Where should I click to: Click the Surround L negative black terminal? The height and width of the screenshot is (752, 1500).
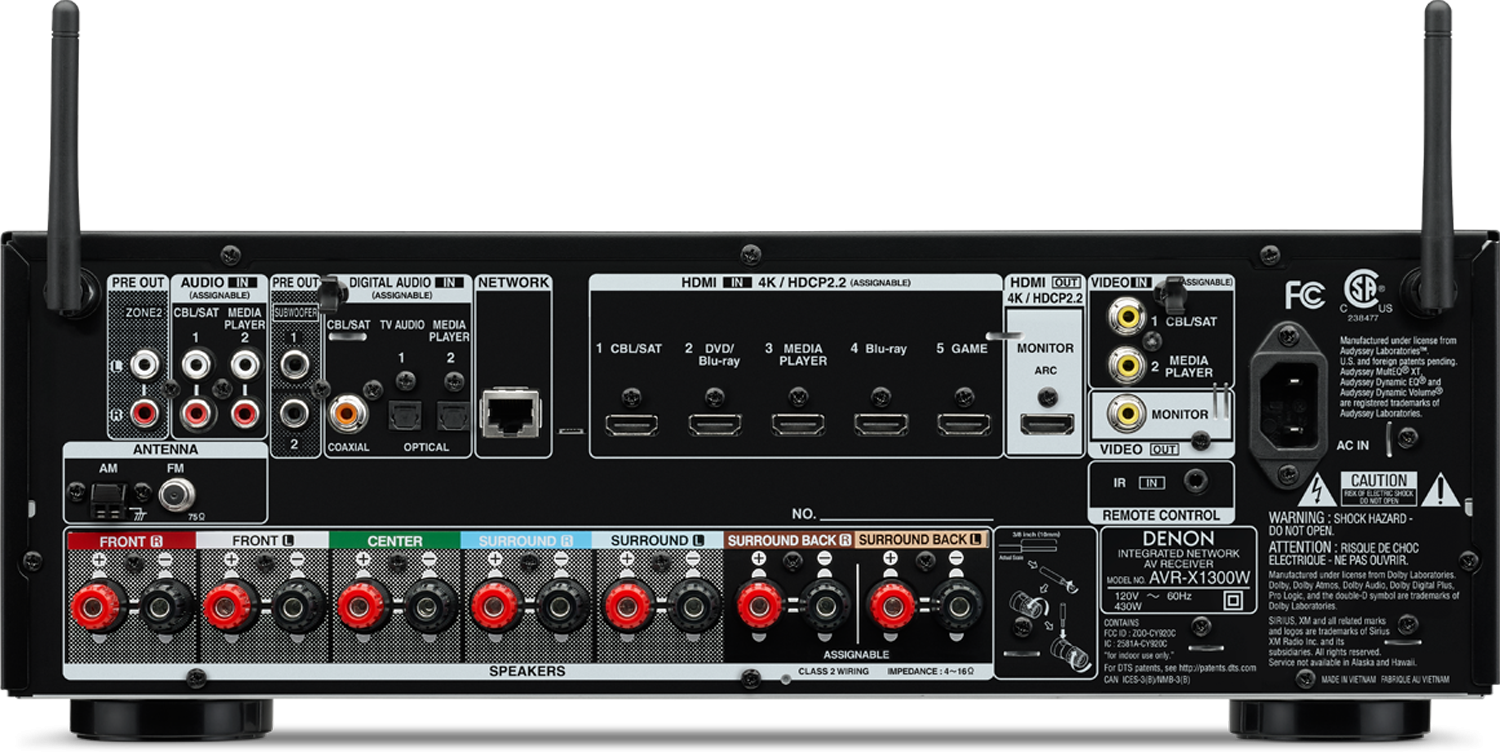(694, 605)
